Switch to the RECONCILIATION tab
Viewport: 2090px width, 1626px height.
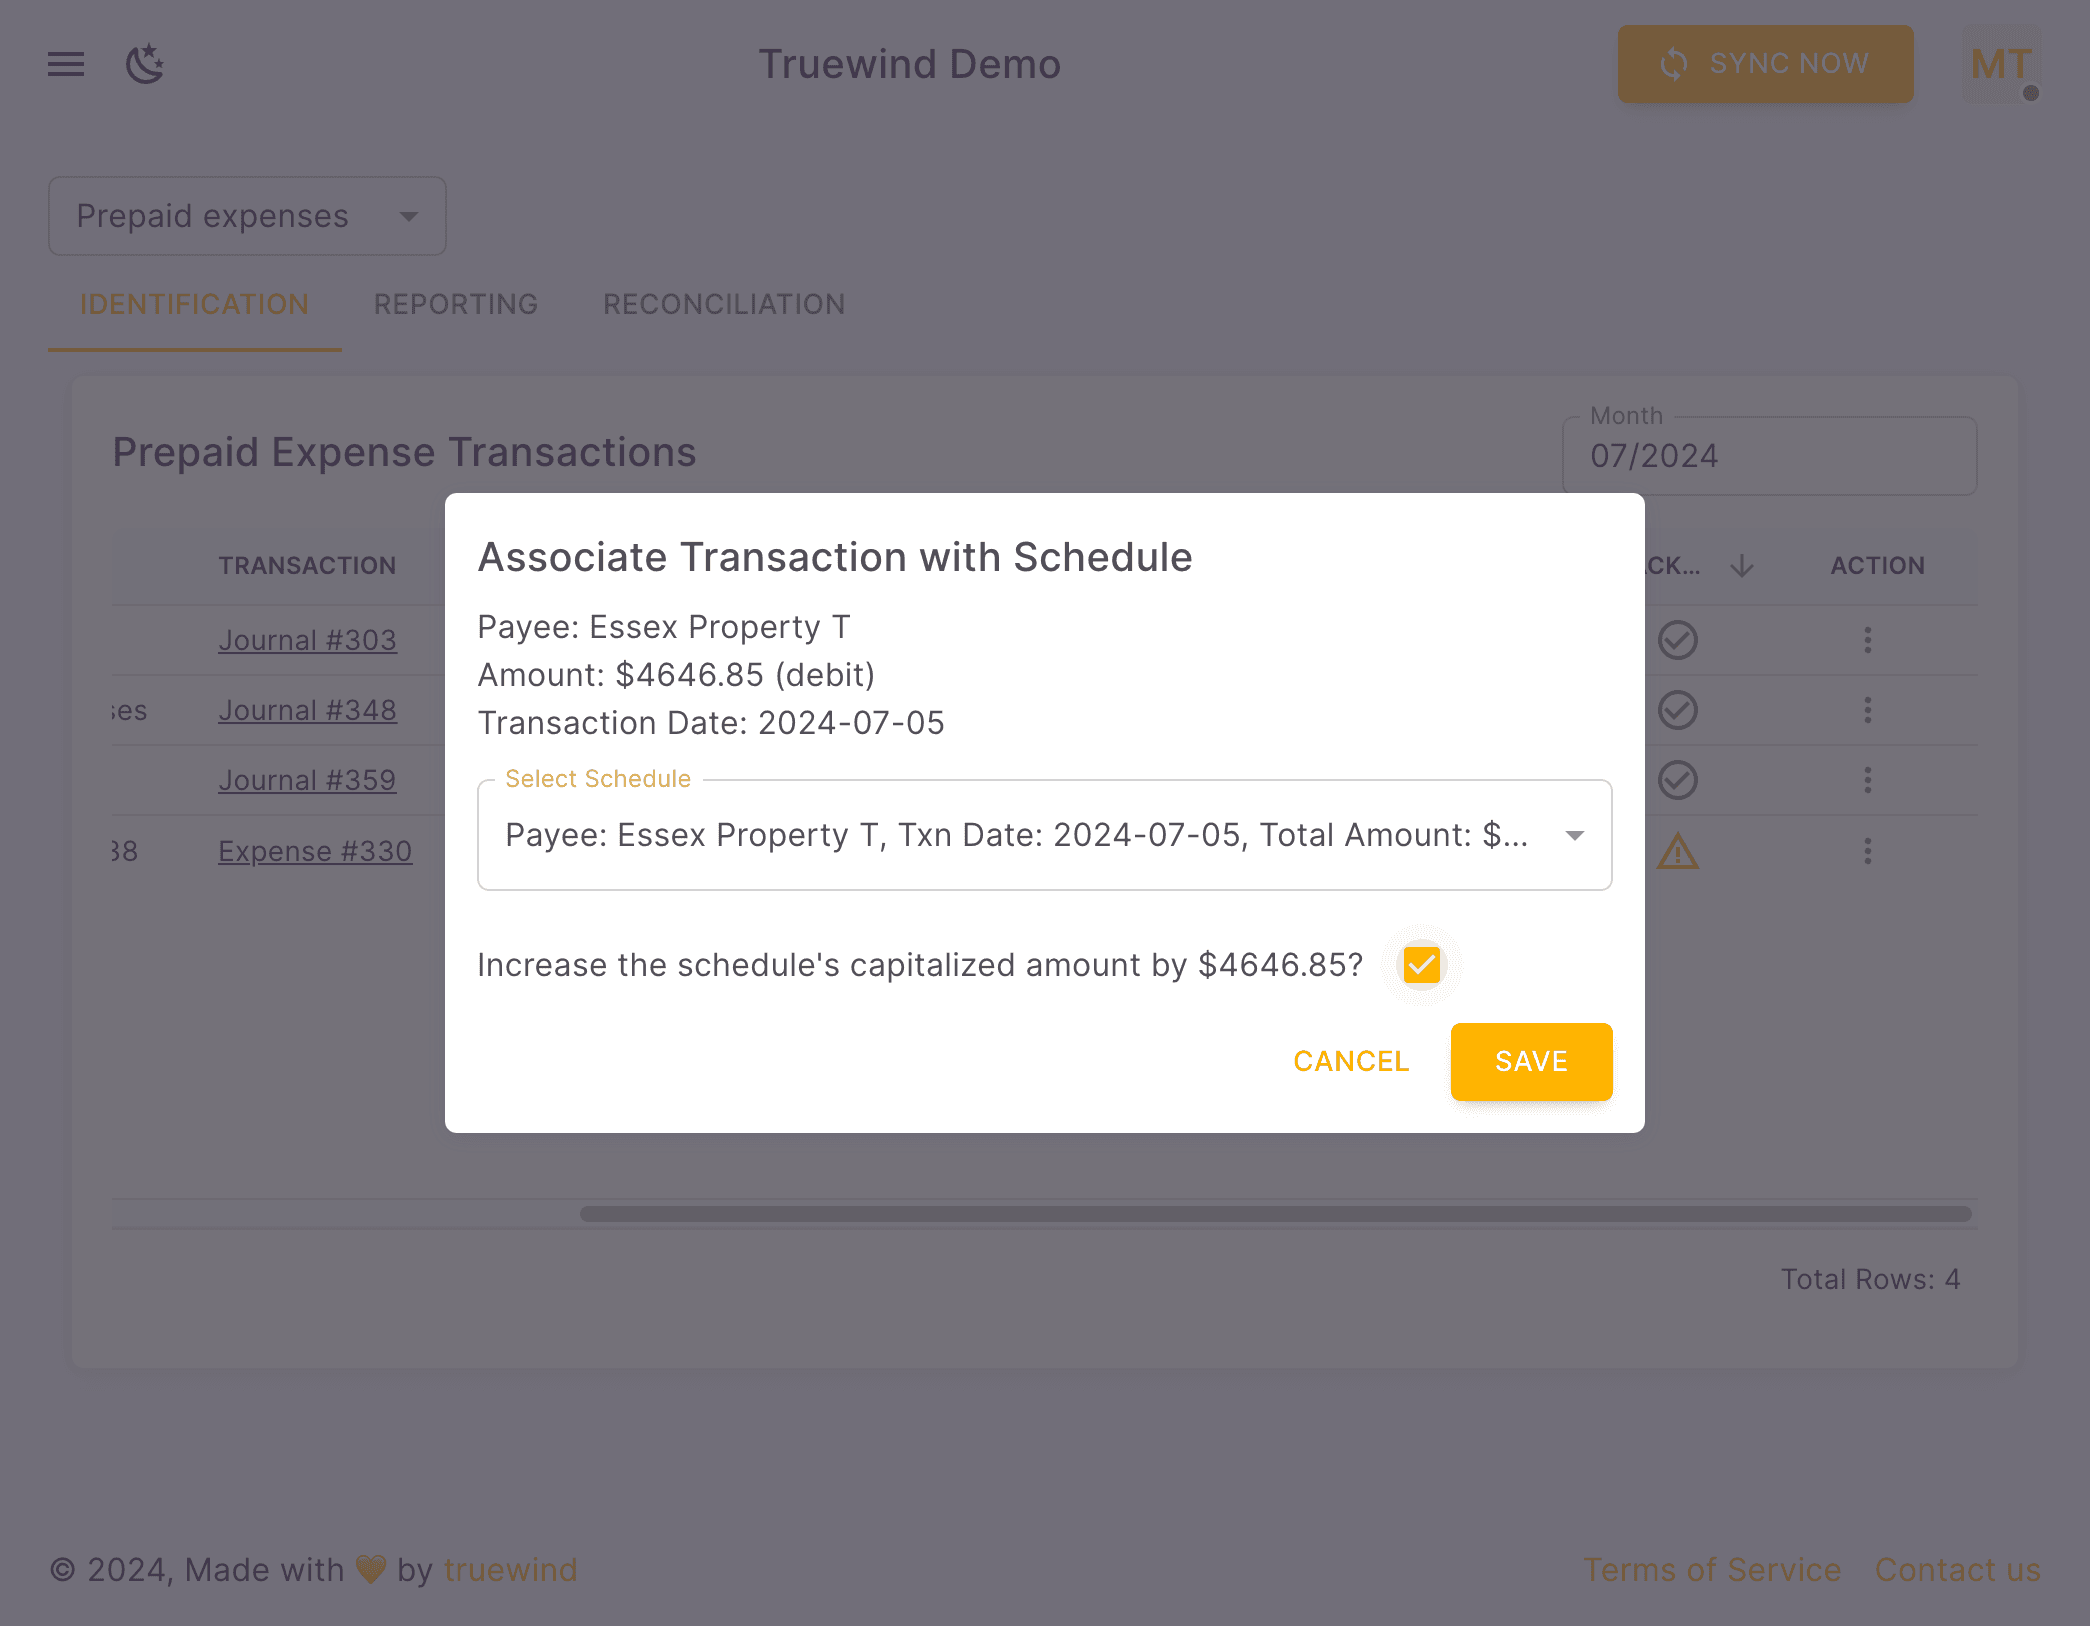pos(723,304)
